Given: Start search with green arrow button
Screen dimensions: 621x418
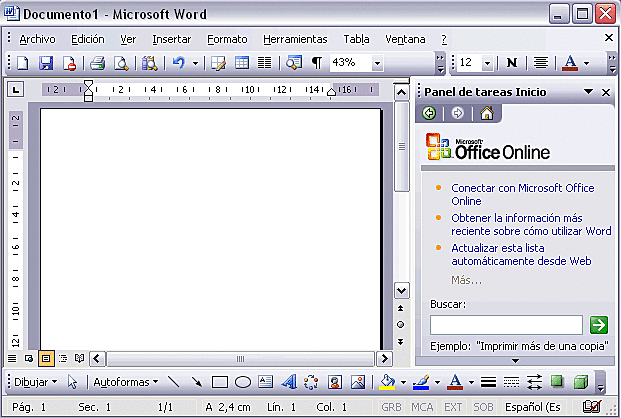Looking at the screenshot, I should point(598,325).
